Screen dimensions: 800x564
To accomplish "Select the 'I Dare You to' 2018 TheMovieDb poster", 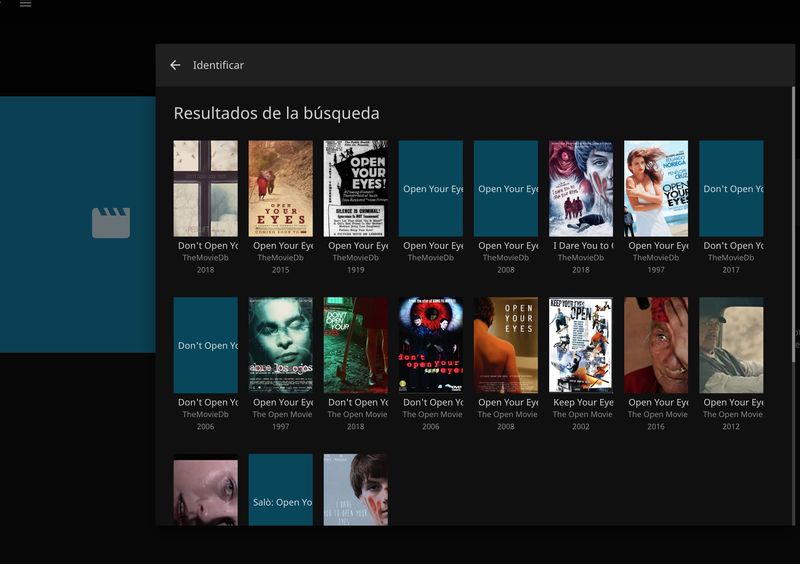I will click(580, 188).
